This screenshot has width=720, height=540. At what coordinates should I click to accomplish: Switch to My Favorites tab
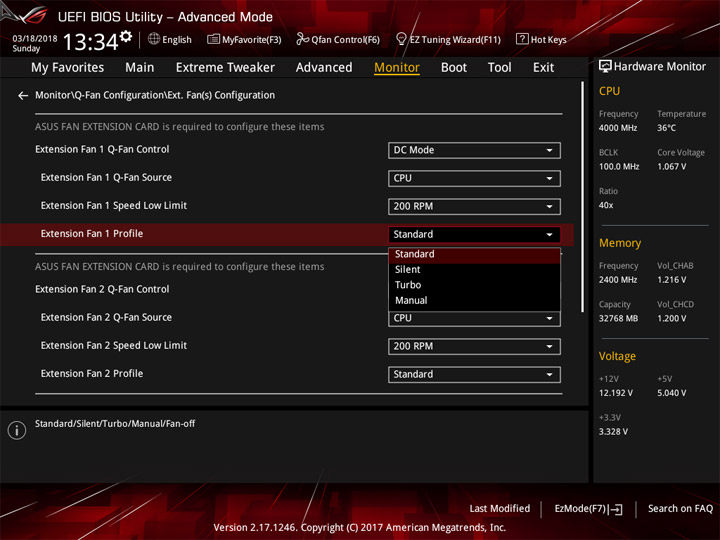point(68,68)
